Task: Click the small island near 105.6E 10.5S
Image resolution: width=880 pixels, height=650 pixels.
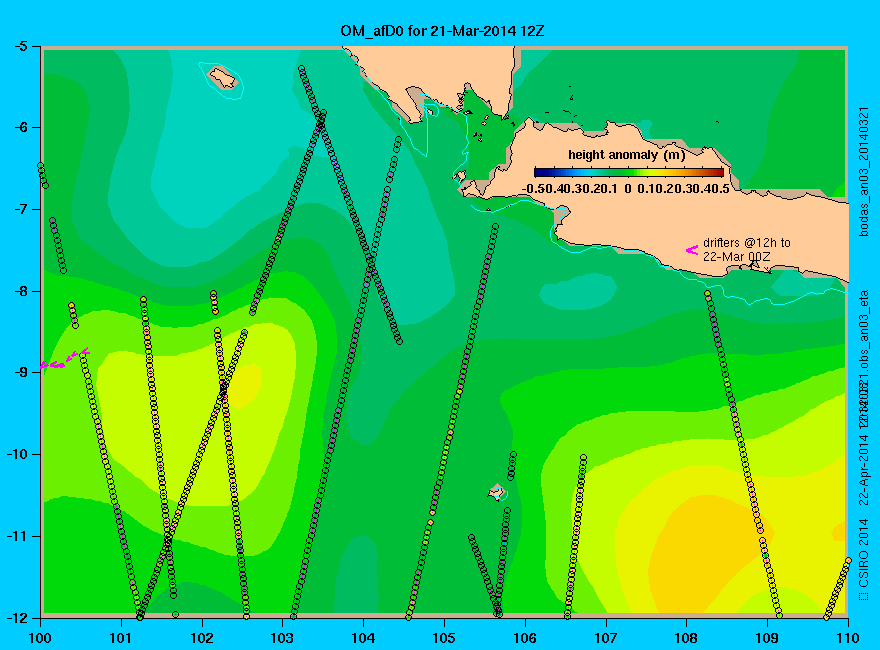Action: (497, 492)
